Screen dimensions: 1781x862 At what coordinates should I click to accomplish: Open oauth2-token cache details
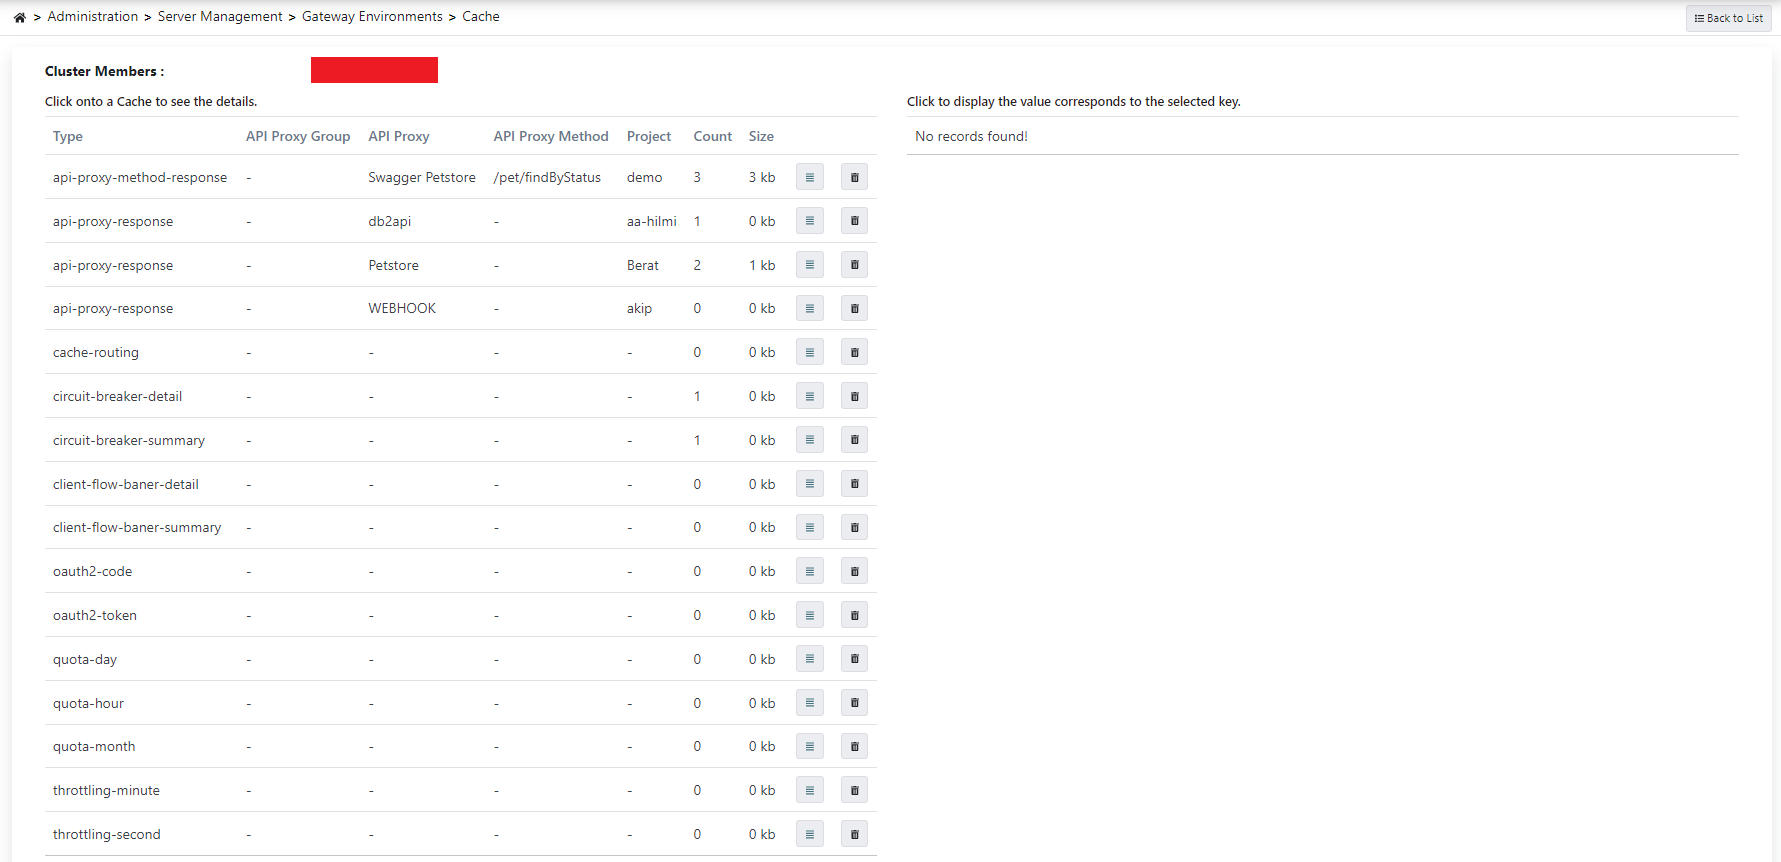pos(809,615)
